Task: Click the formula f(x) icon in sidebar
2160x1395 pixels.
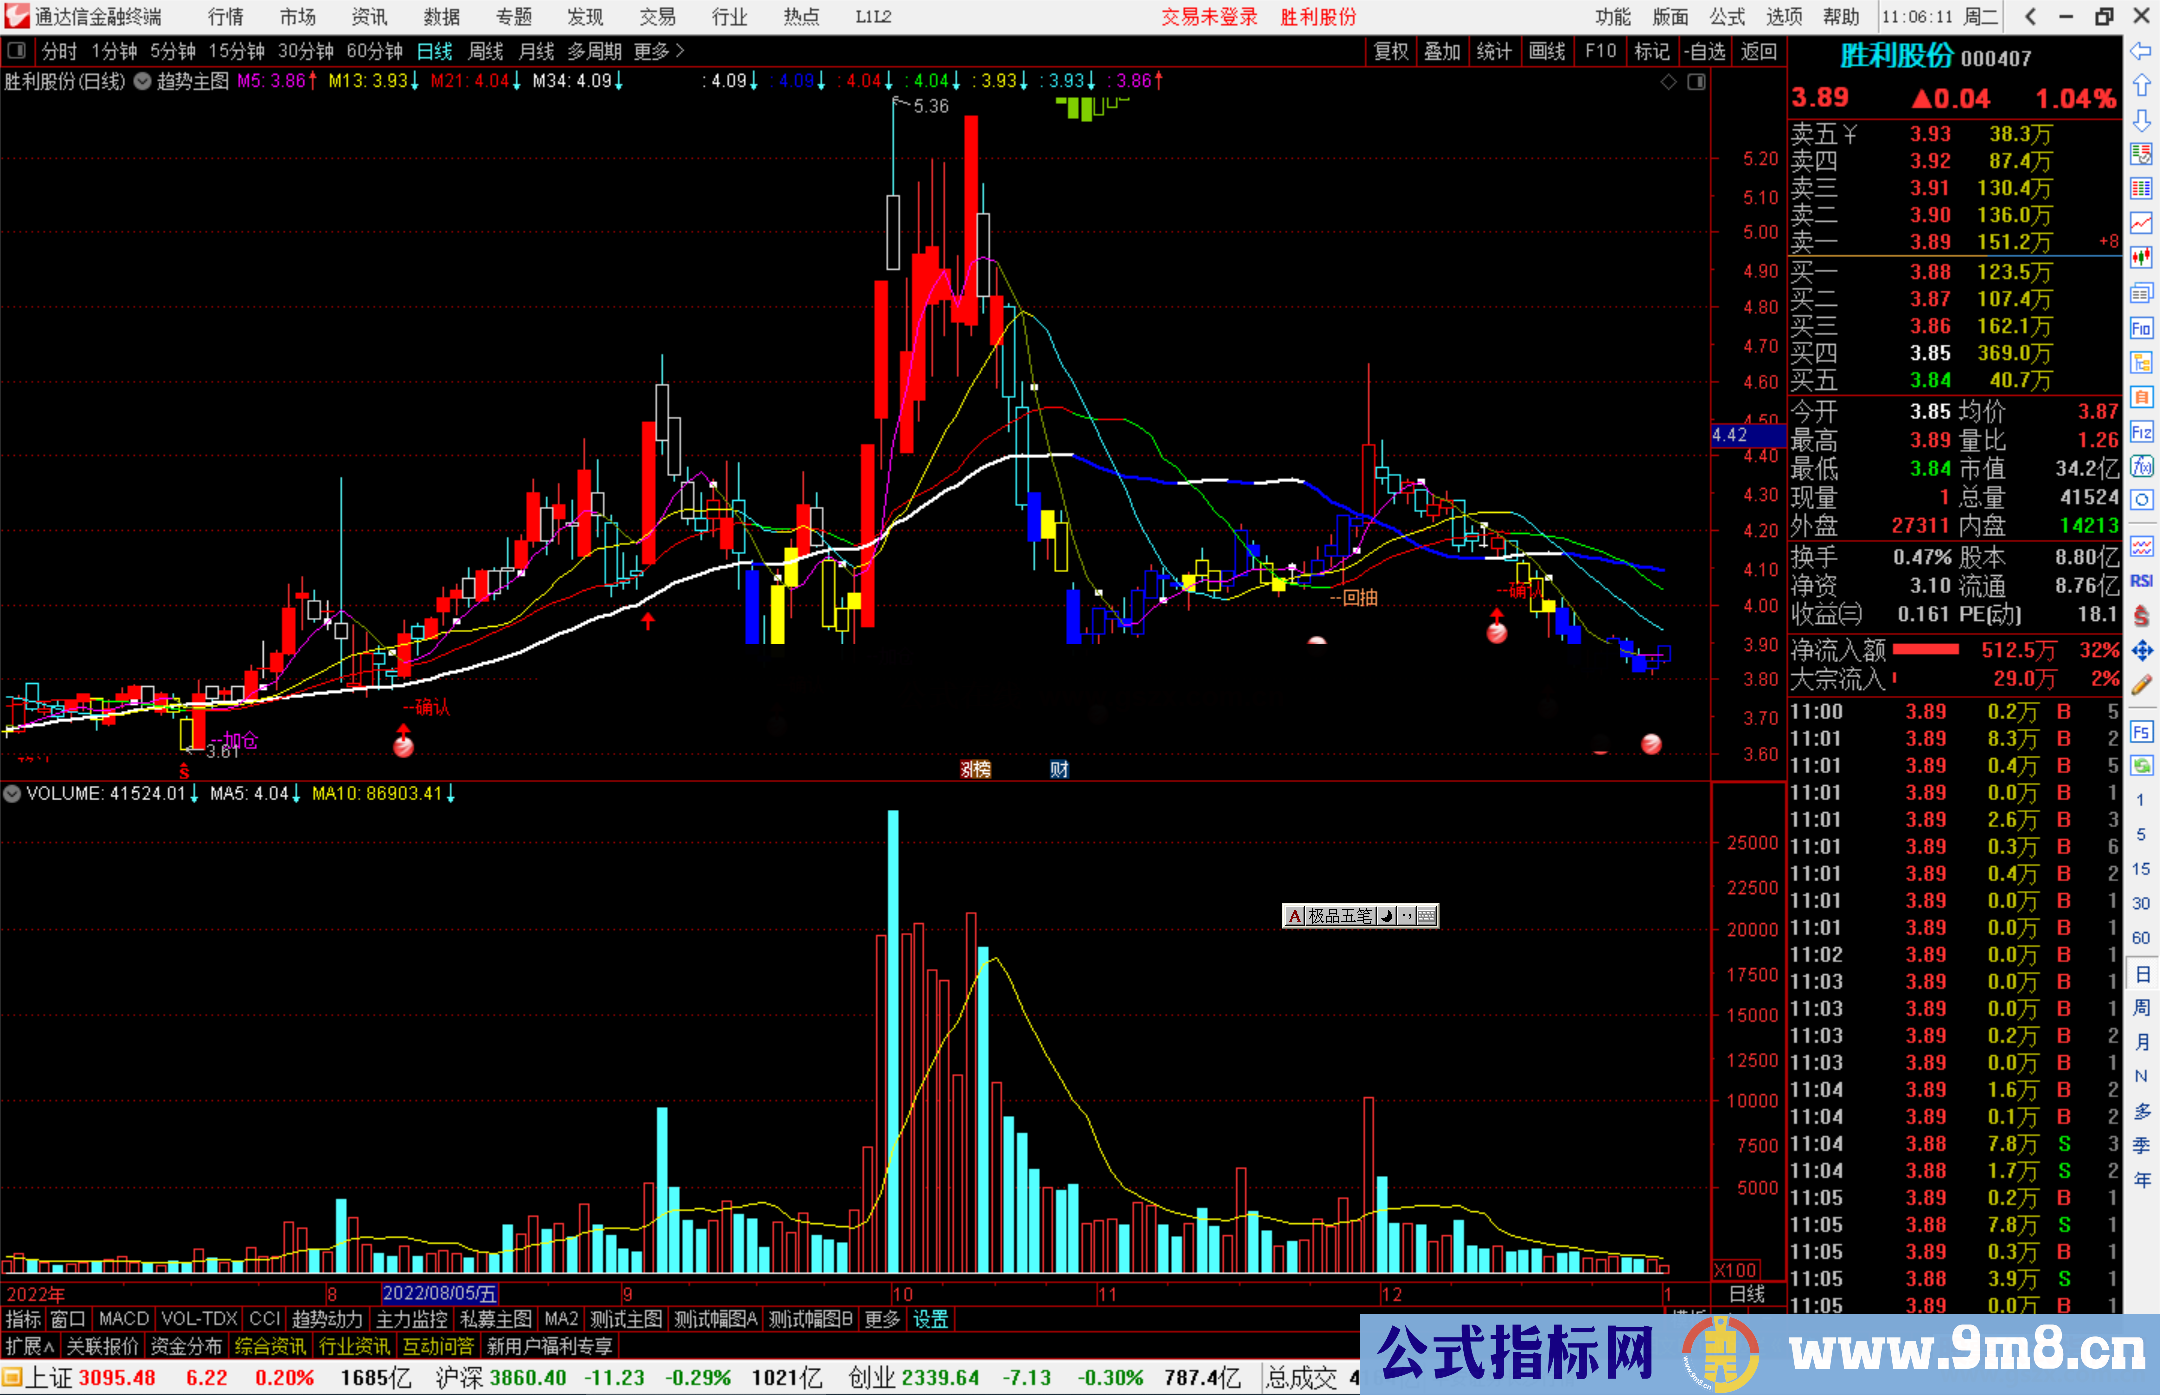Action: [x=2141, y=466]
